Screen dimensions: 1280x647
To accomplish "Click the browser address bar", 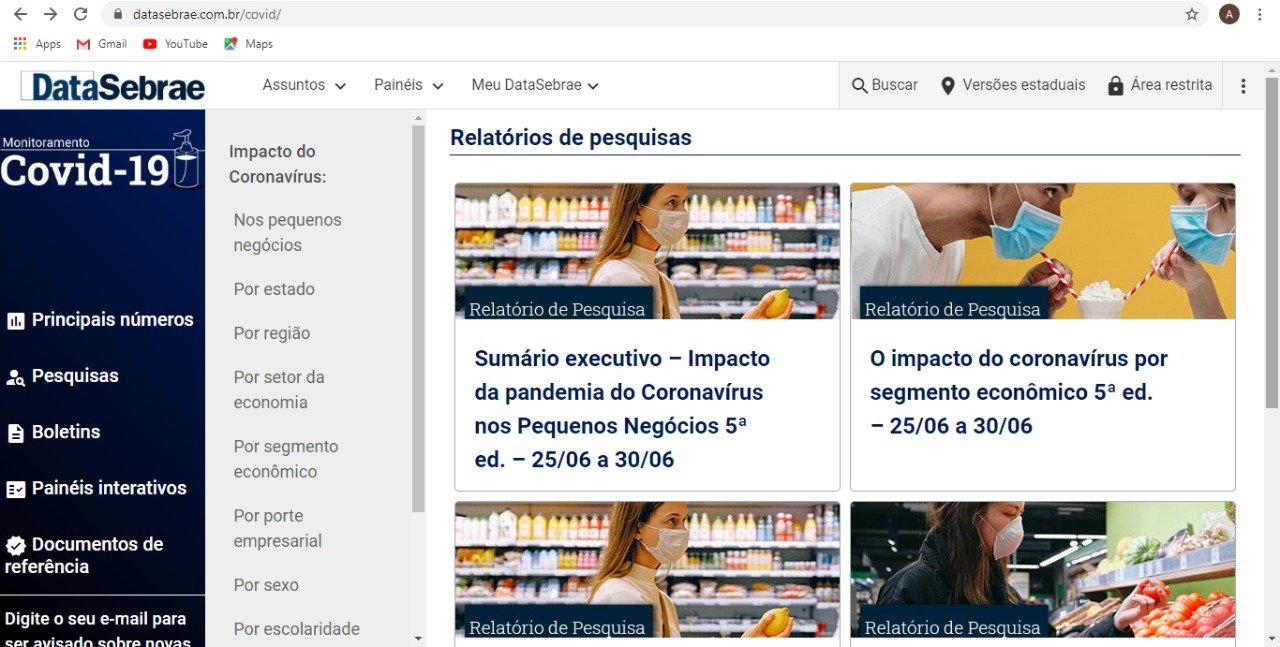I will (640, 14).
